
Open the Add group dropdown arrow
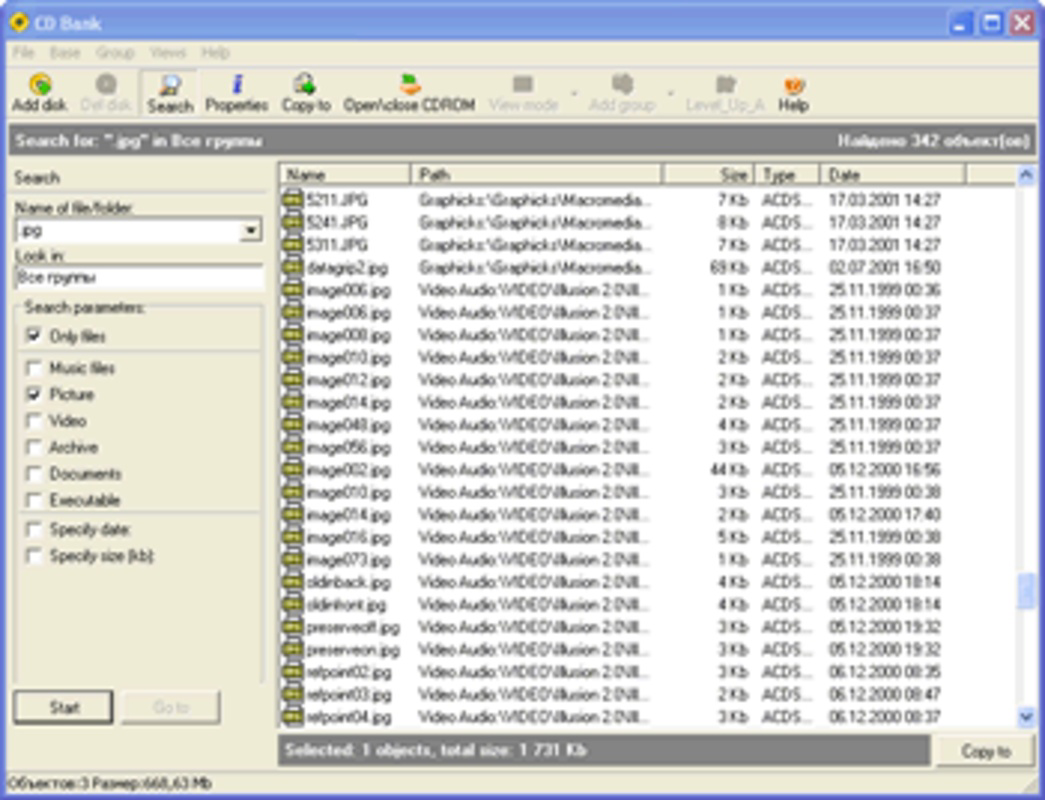pyautogui.click(x=671, y=92)
